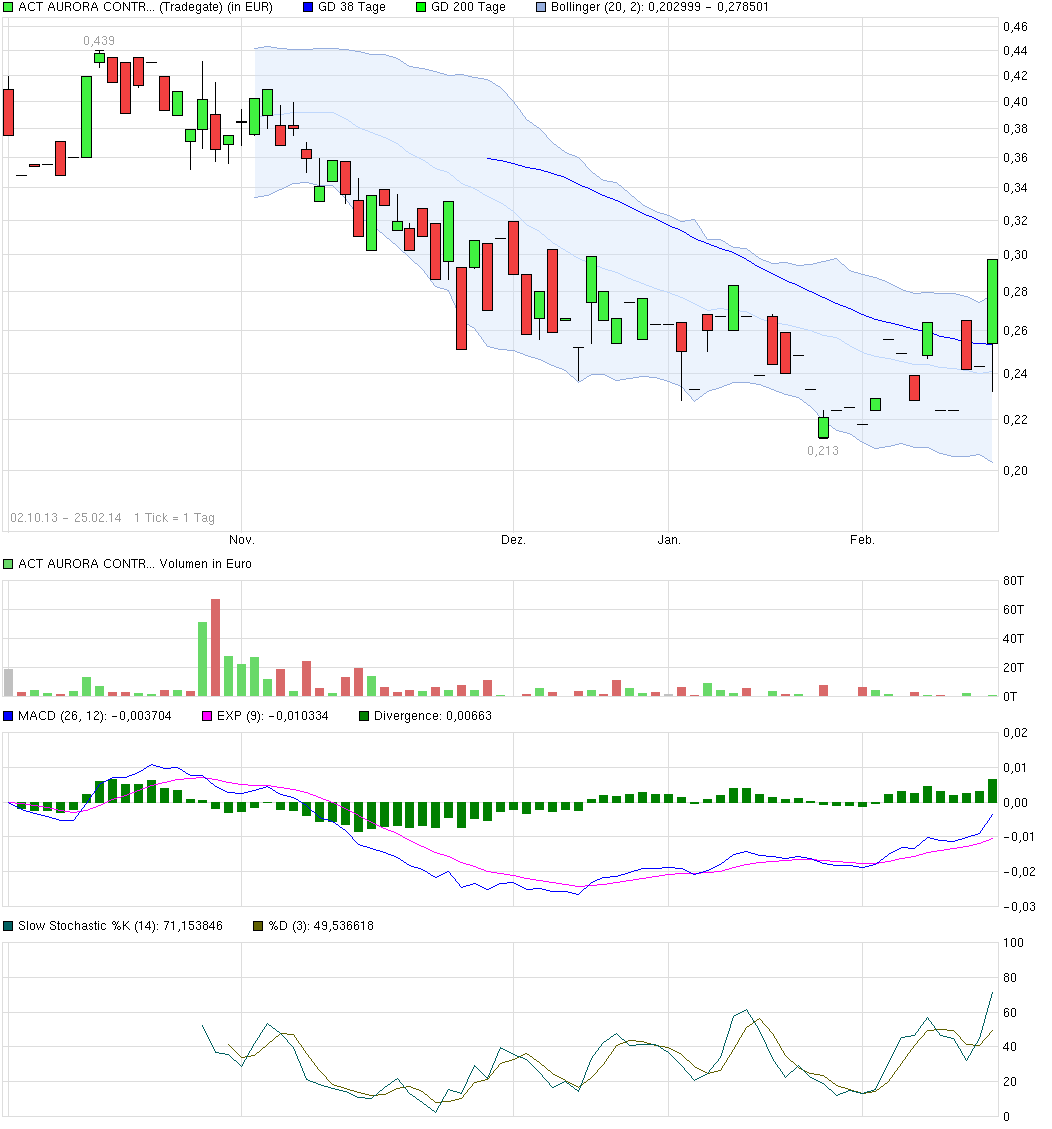
Task: Click the magenta EXP (9) legend swatch
Action: 208,716
